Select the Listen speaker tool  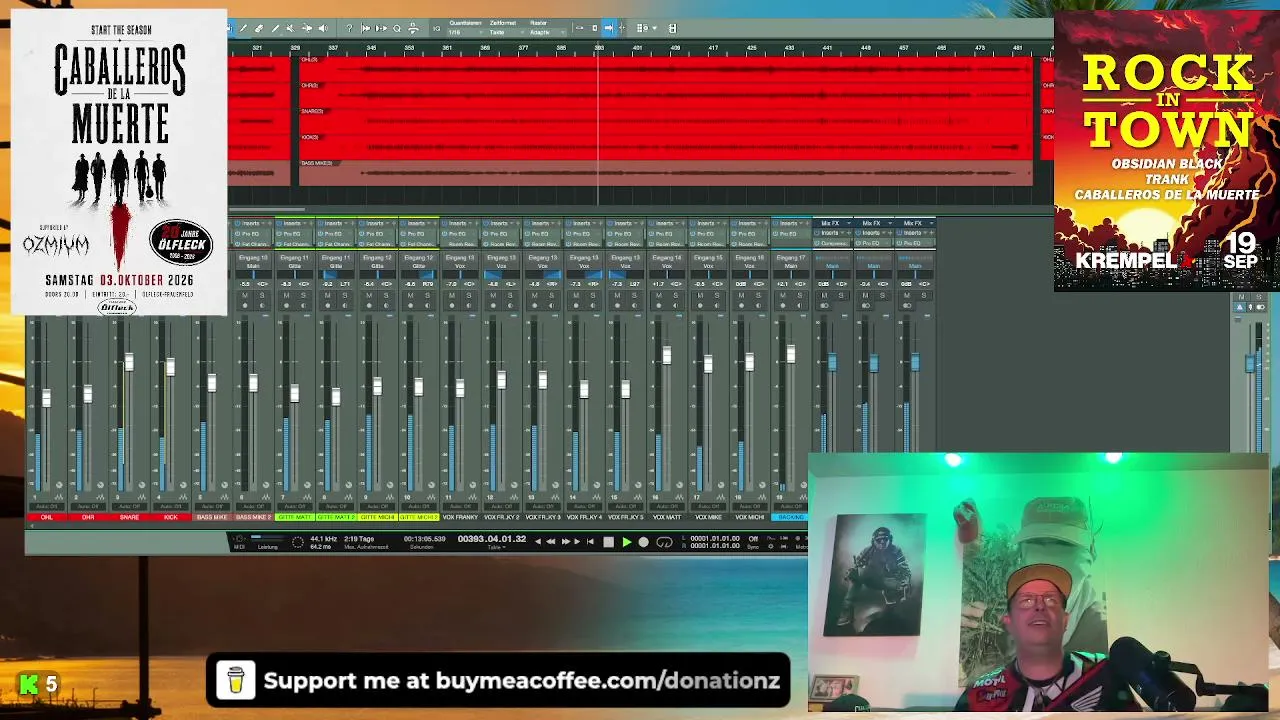pos(323,28)
